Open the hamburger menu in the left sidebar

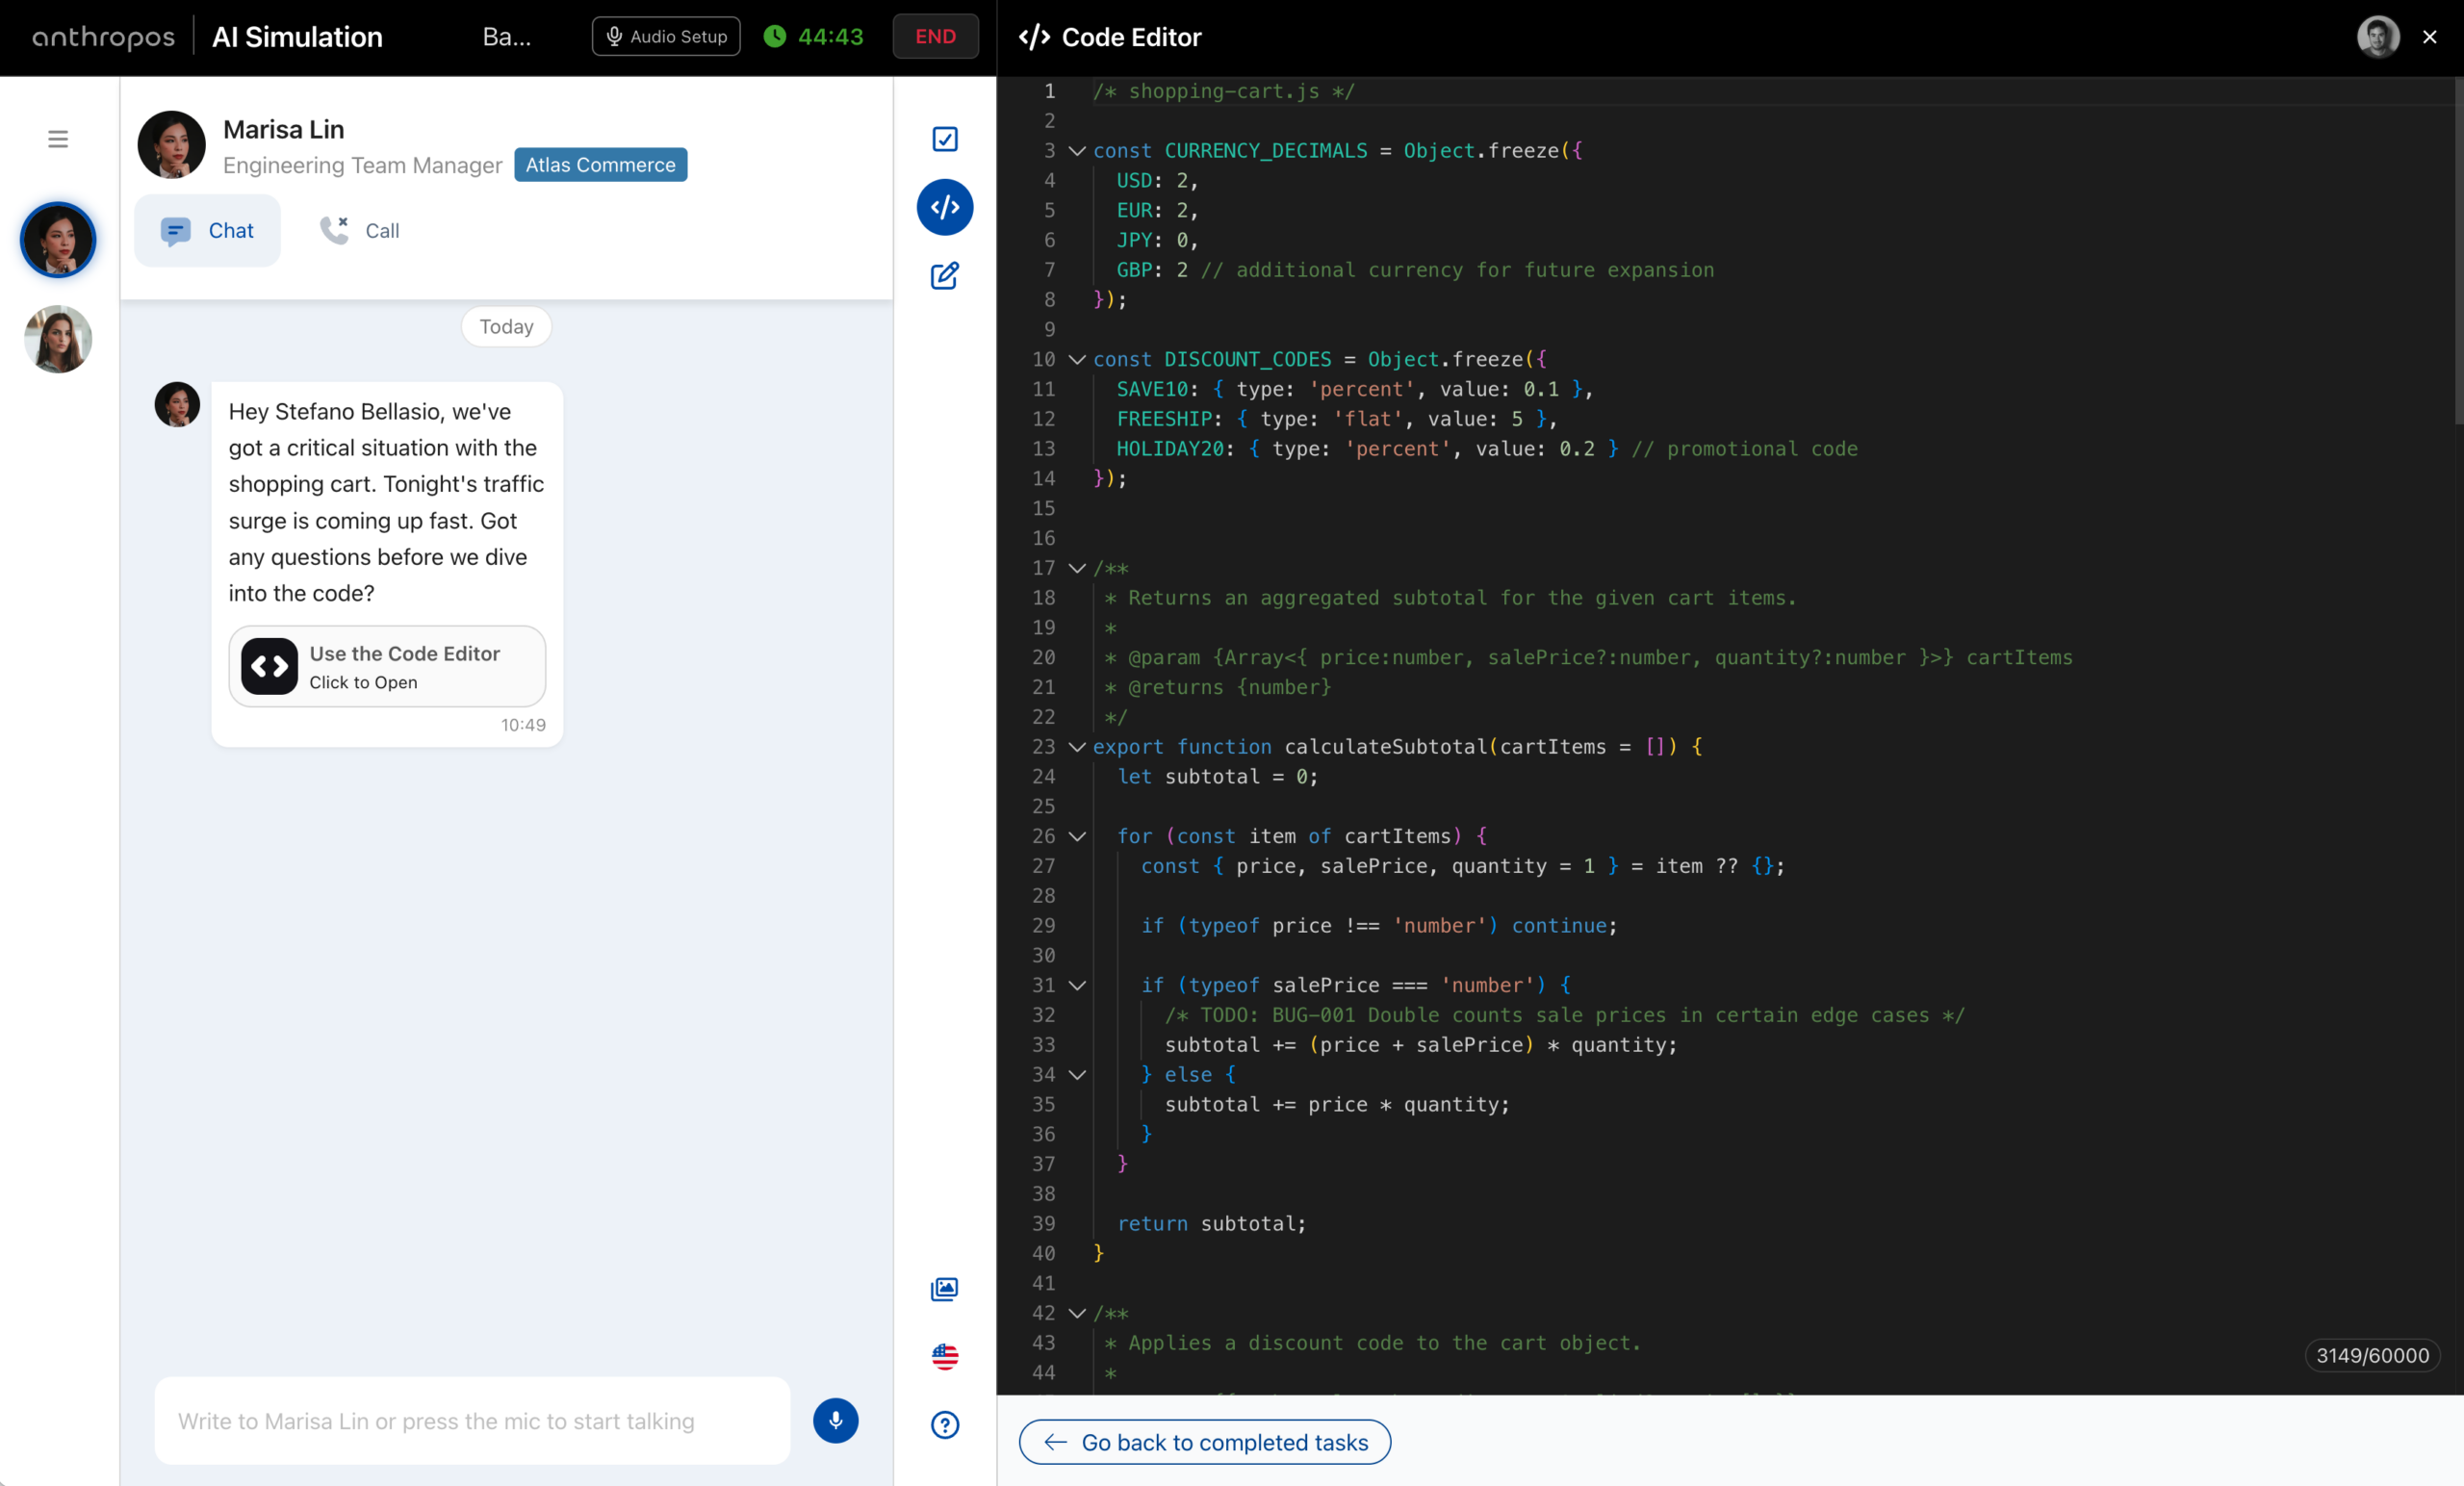(58, 139)
